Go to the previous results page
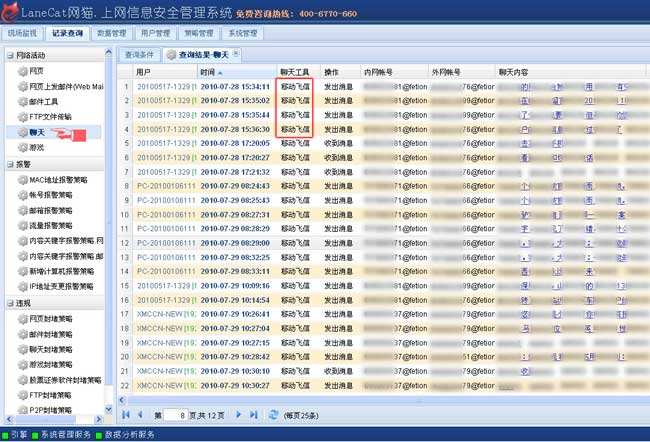This screenshot has height=442, width=650. pos(140,415)
